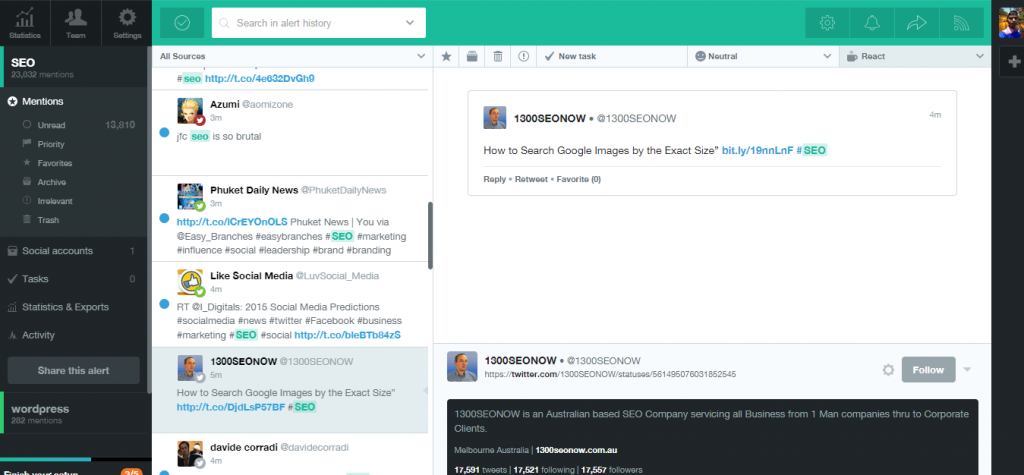Open notifications bell icon
1024x475 pixels.
point(872,23)
